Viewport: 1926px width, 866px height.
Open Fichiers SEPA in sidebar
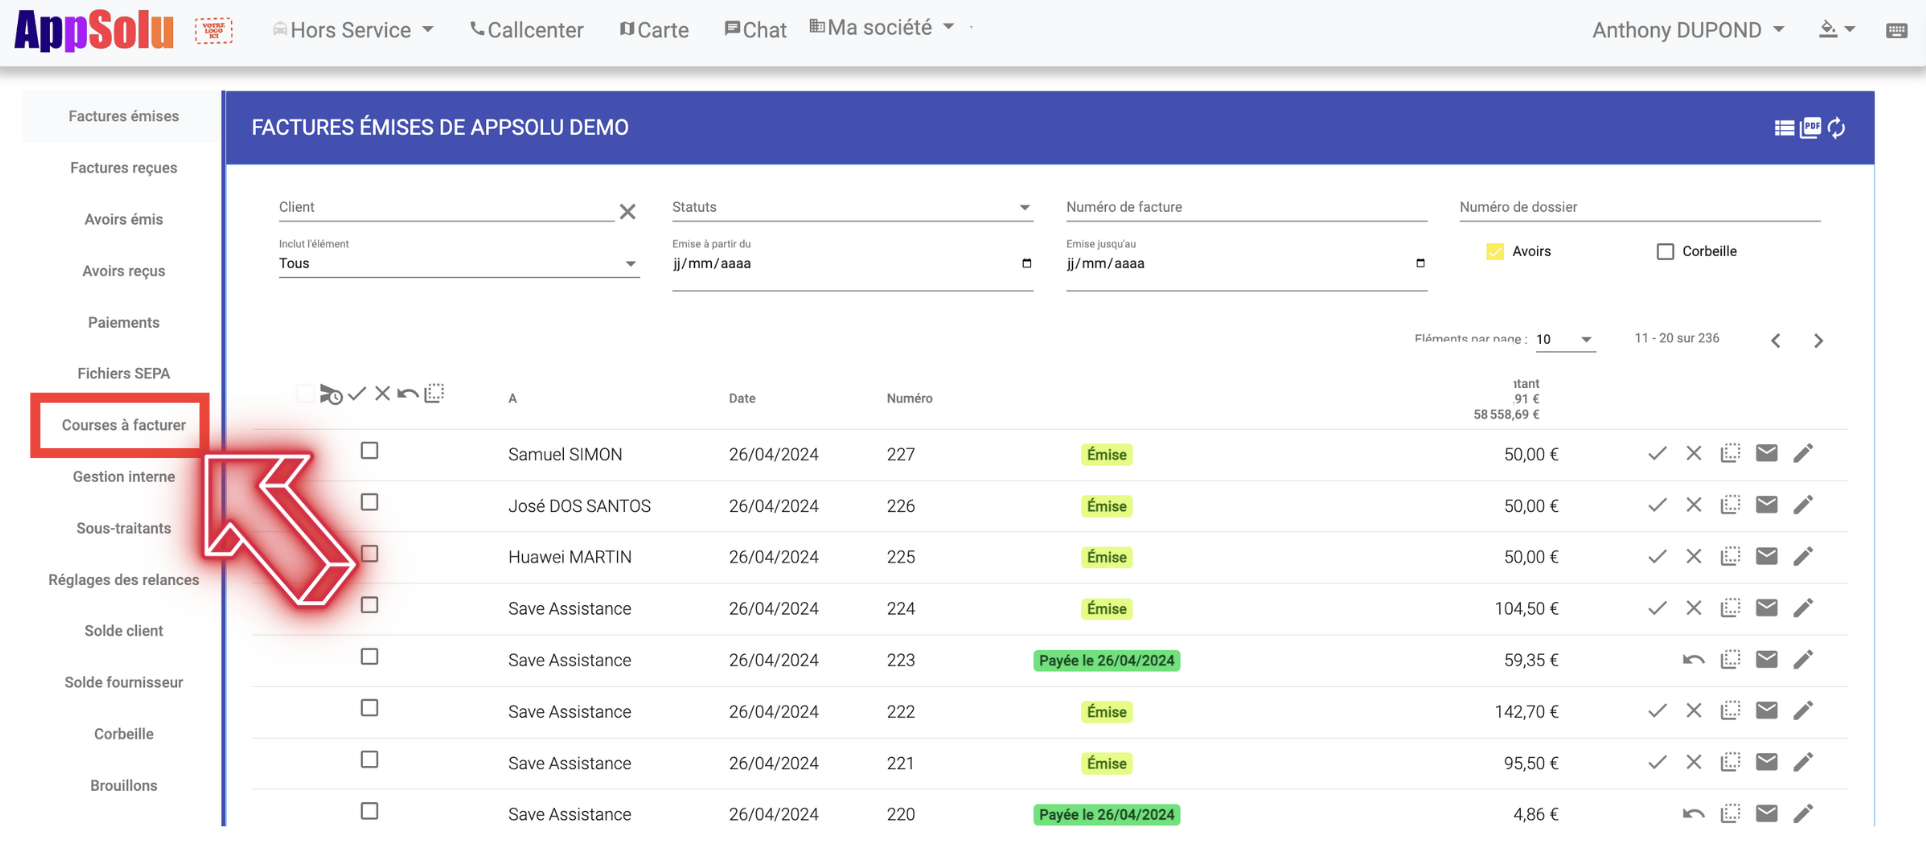point(124,373)
